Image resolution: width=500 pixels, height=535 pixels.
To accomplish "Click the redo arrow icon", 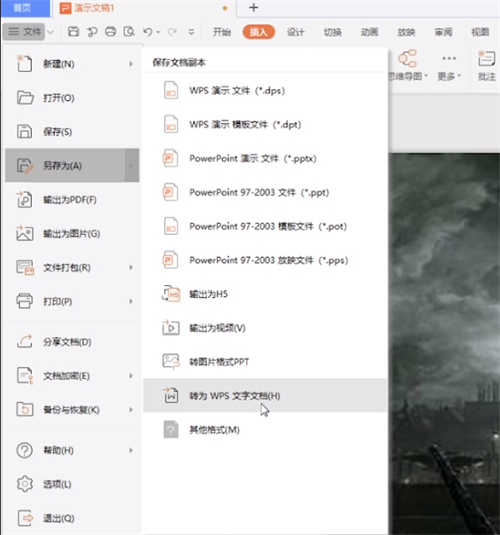I will coord(172,32).
